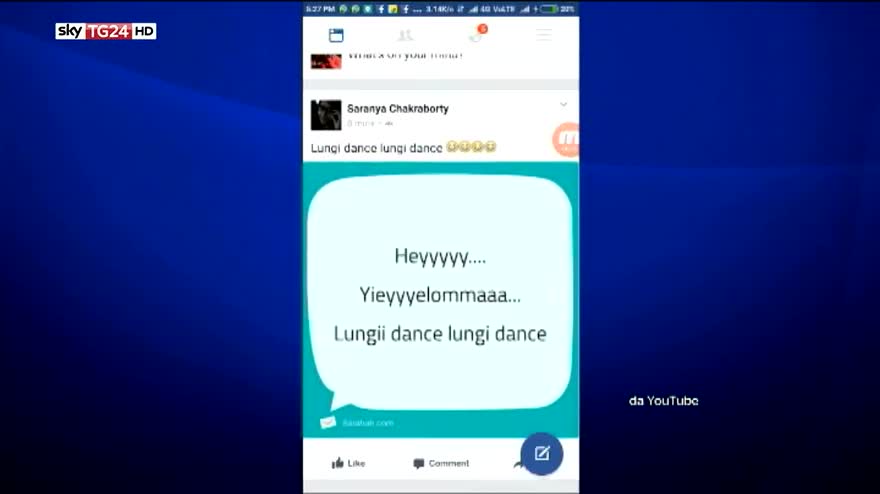Open the Sarahah speech-bubble image
880x494 pixels.
tap(440, 295)
